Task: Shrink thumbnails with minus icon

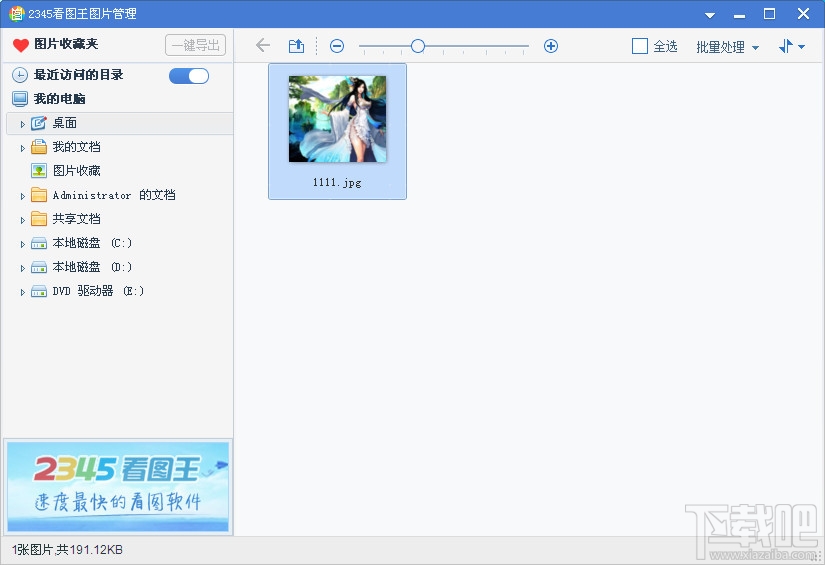Action: (x=337, y=46)
